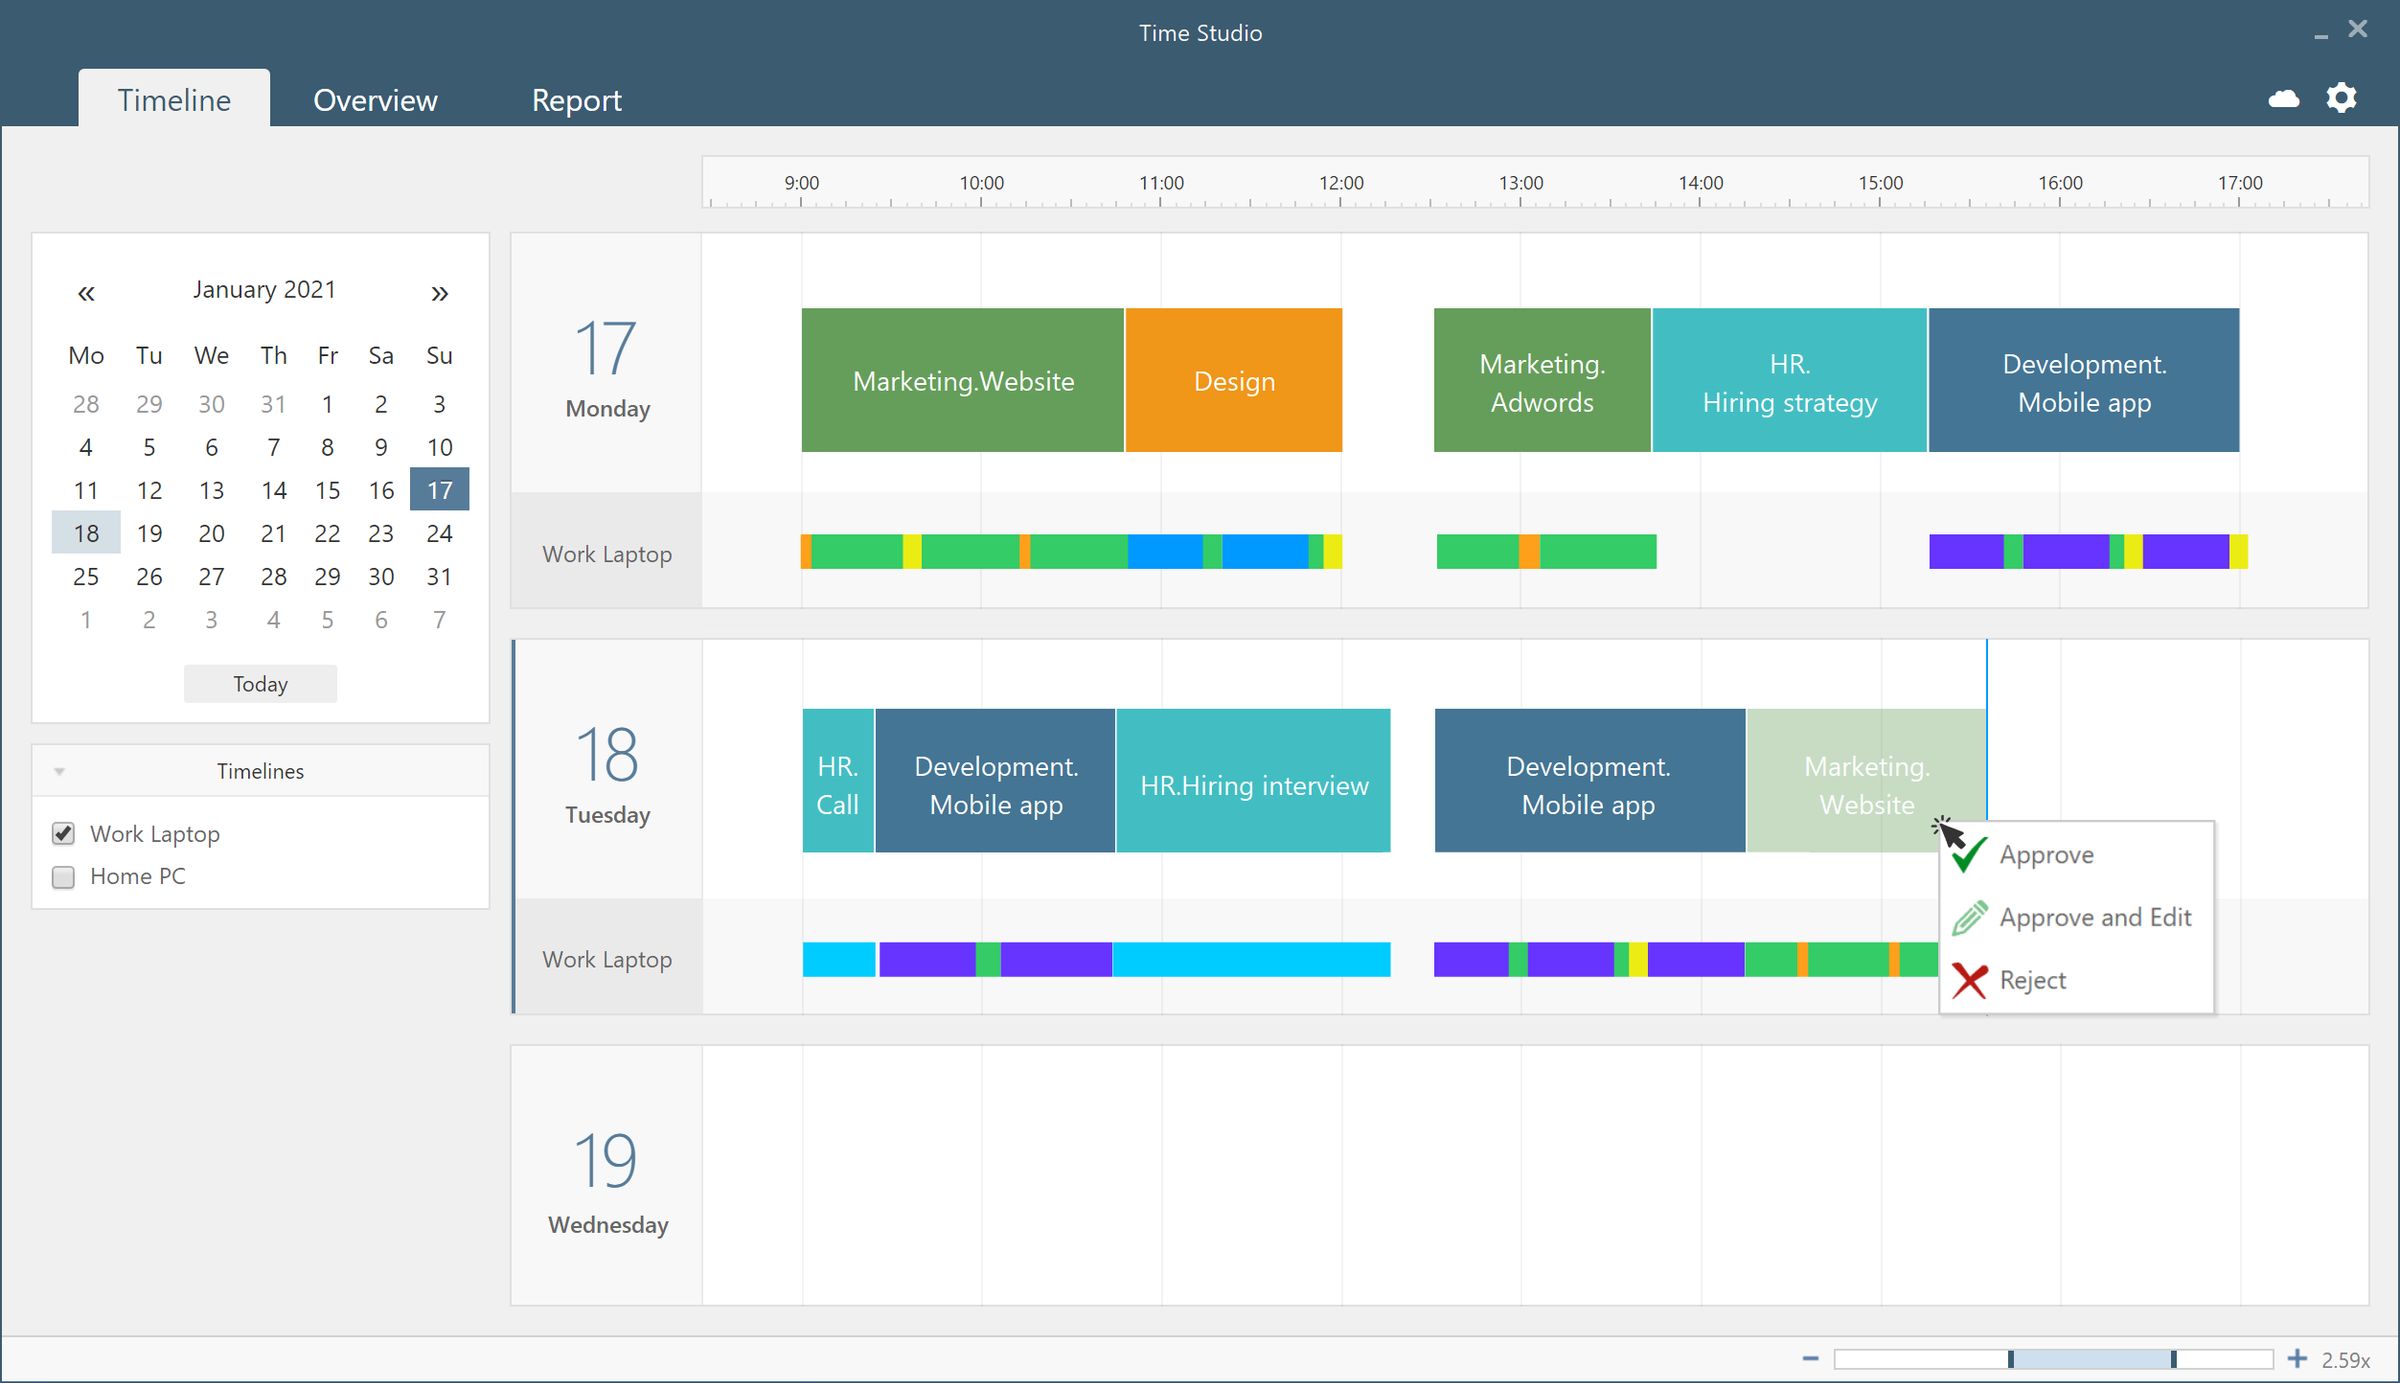This screenshot has height=1383, width=2400.
Task: Click the Today button
Action: (260, 683)
